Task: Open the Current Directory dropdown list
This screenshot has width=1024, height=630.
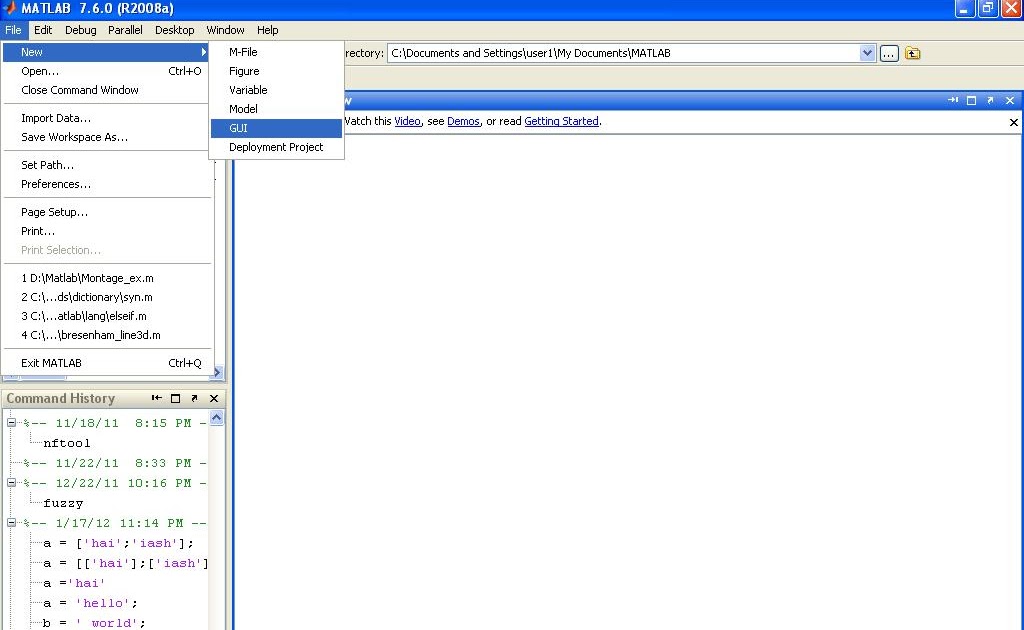Action: point(866,53)
